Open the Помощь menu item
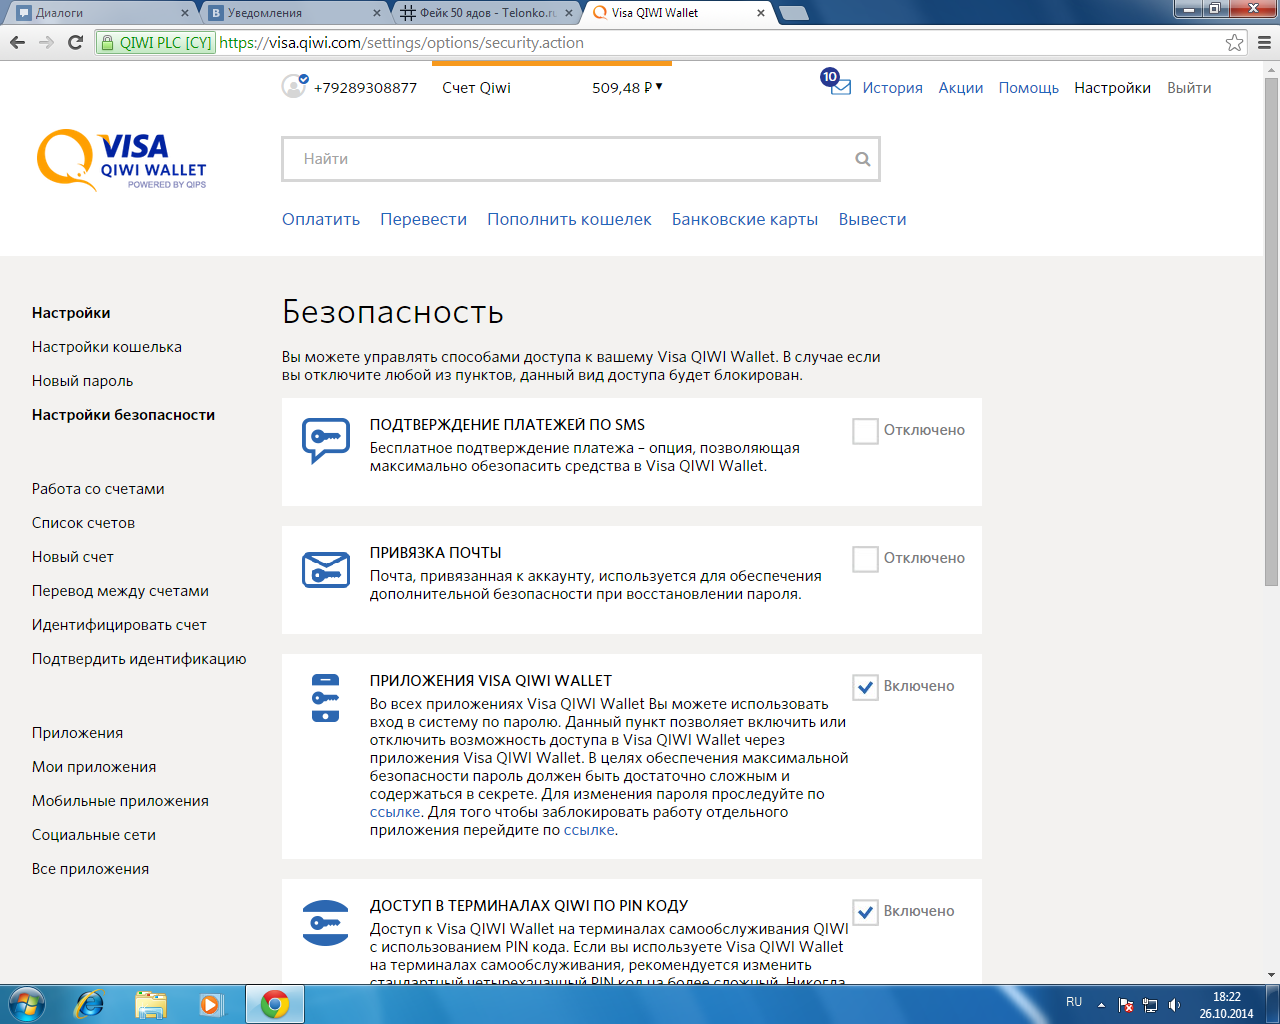 1029,88
